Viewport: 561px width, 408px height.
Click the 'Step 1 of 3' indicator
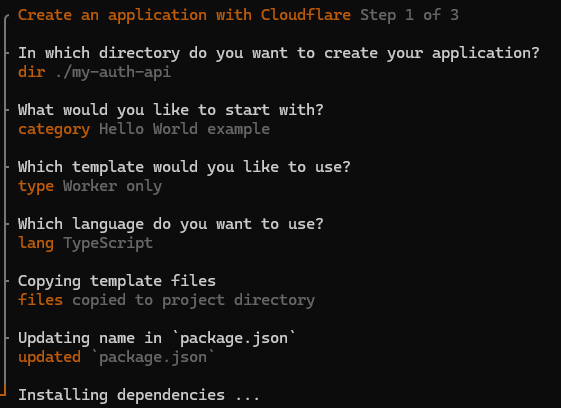[x=409, y=15]
